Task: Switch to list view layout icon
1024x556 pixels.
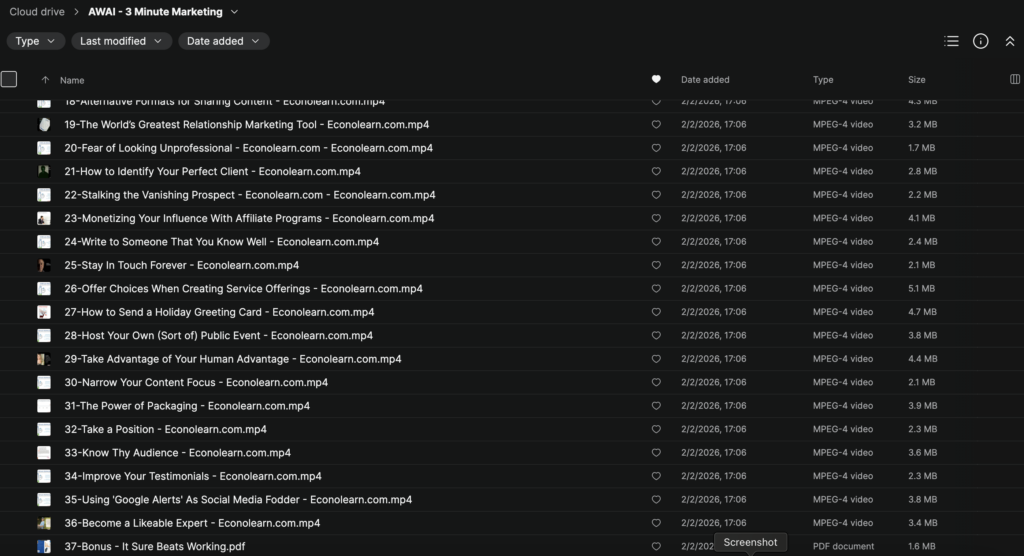Action: pos(951,41)
